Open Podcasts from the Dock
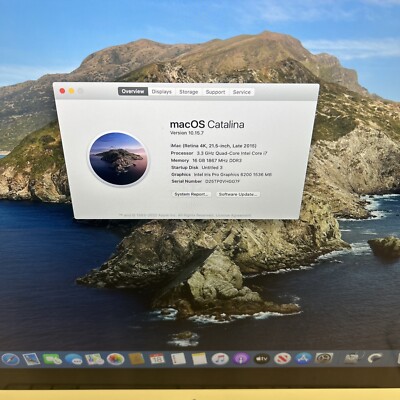The image size is (400, 400). tap(241, 359)
